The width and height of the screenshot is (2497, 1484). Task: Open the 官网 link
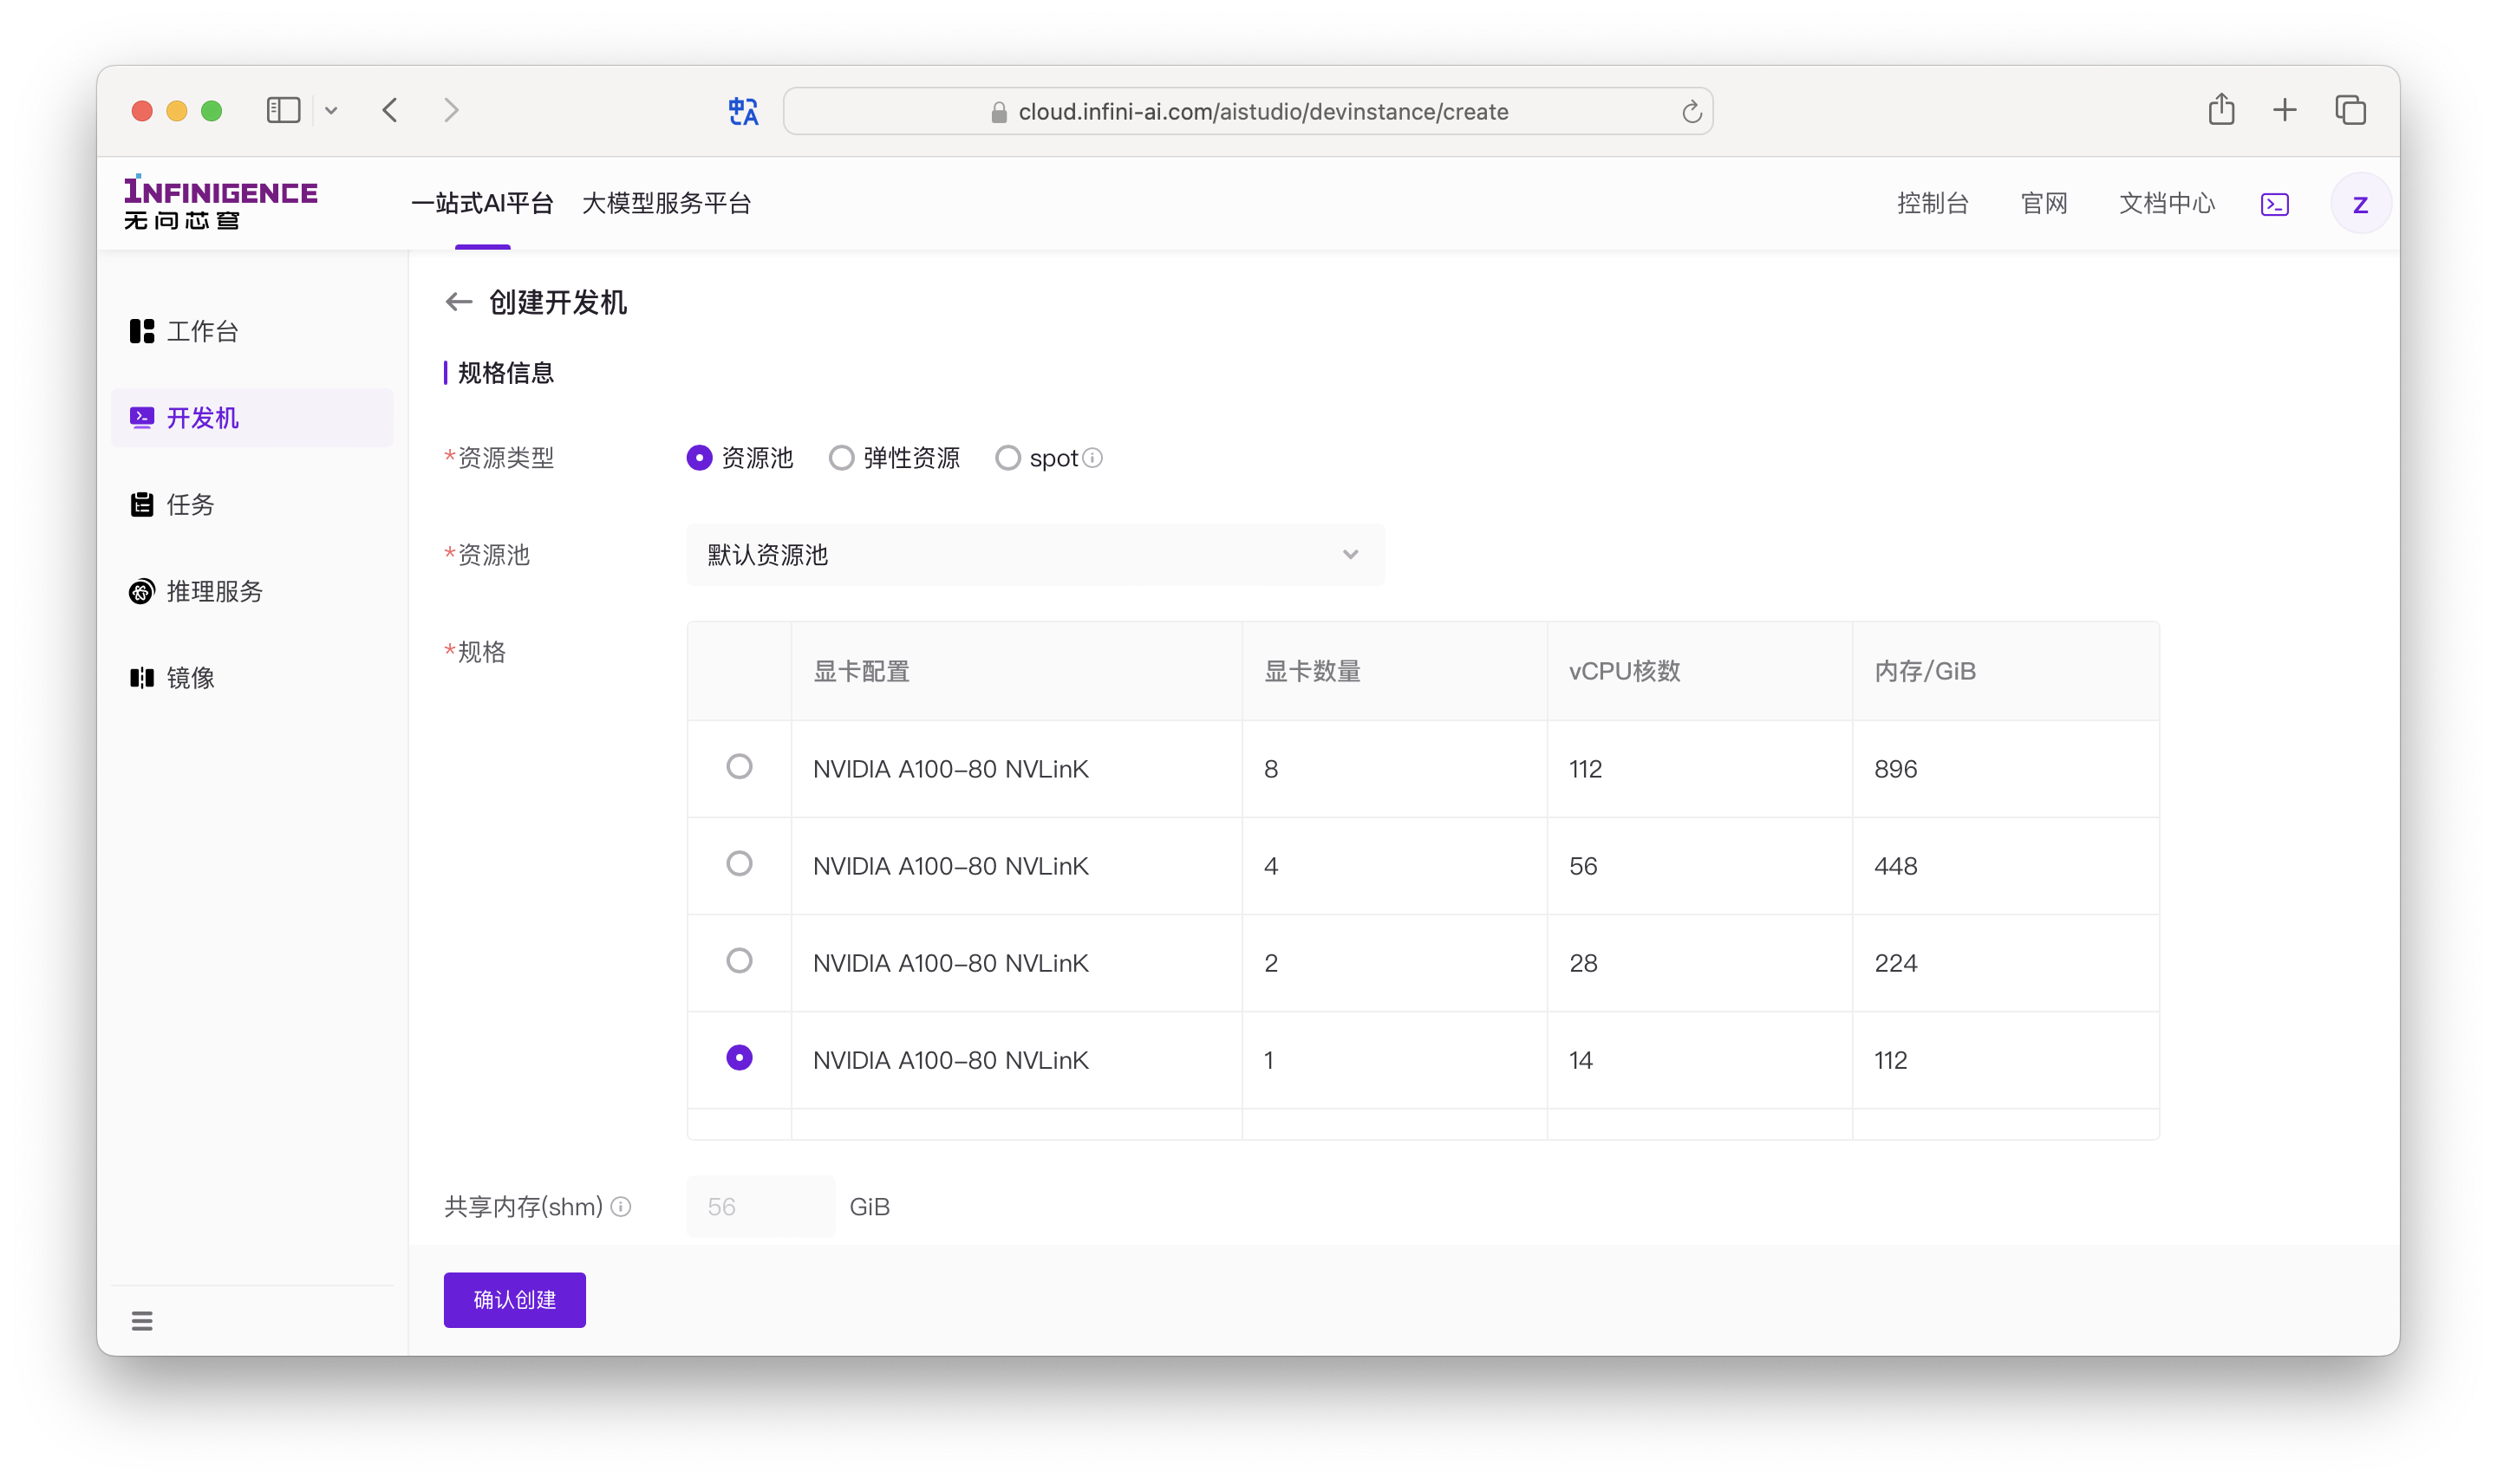pyautogui.click(x=2043, y=204)
